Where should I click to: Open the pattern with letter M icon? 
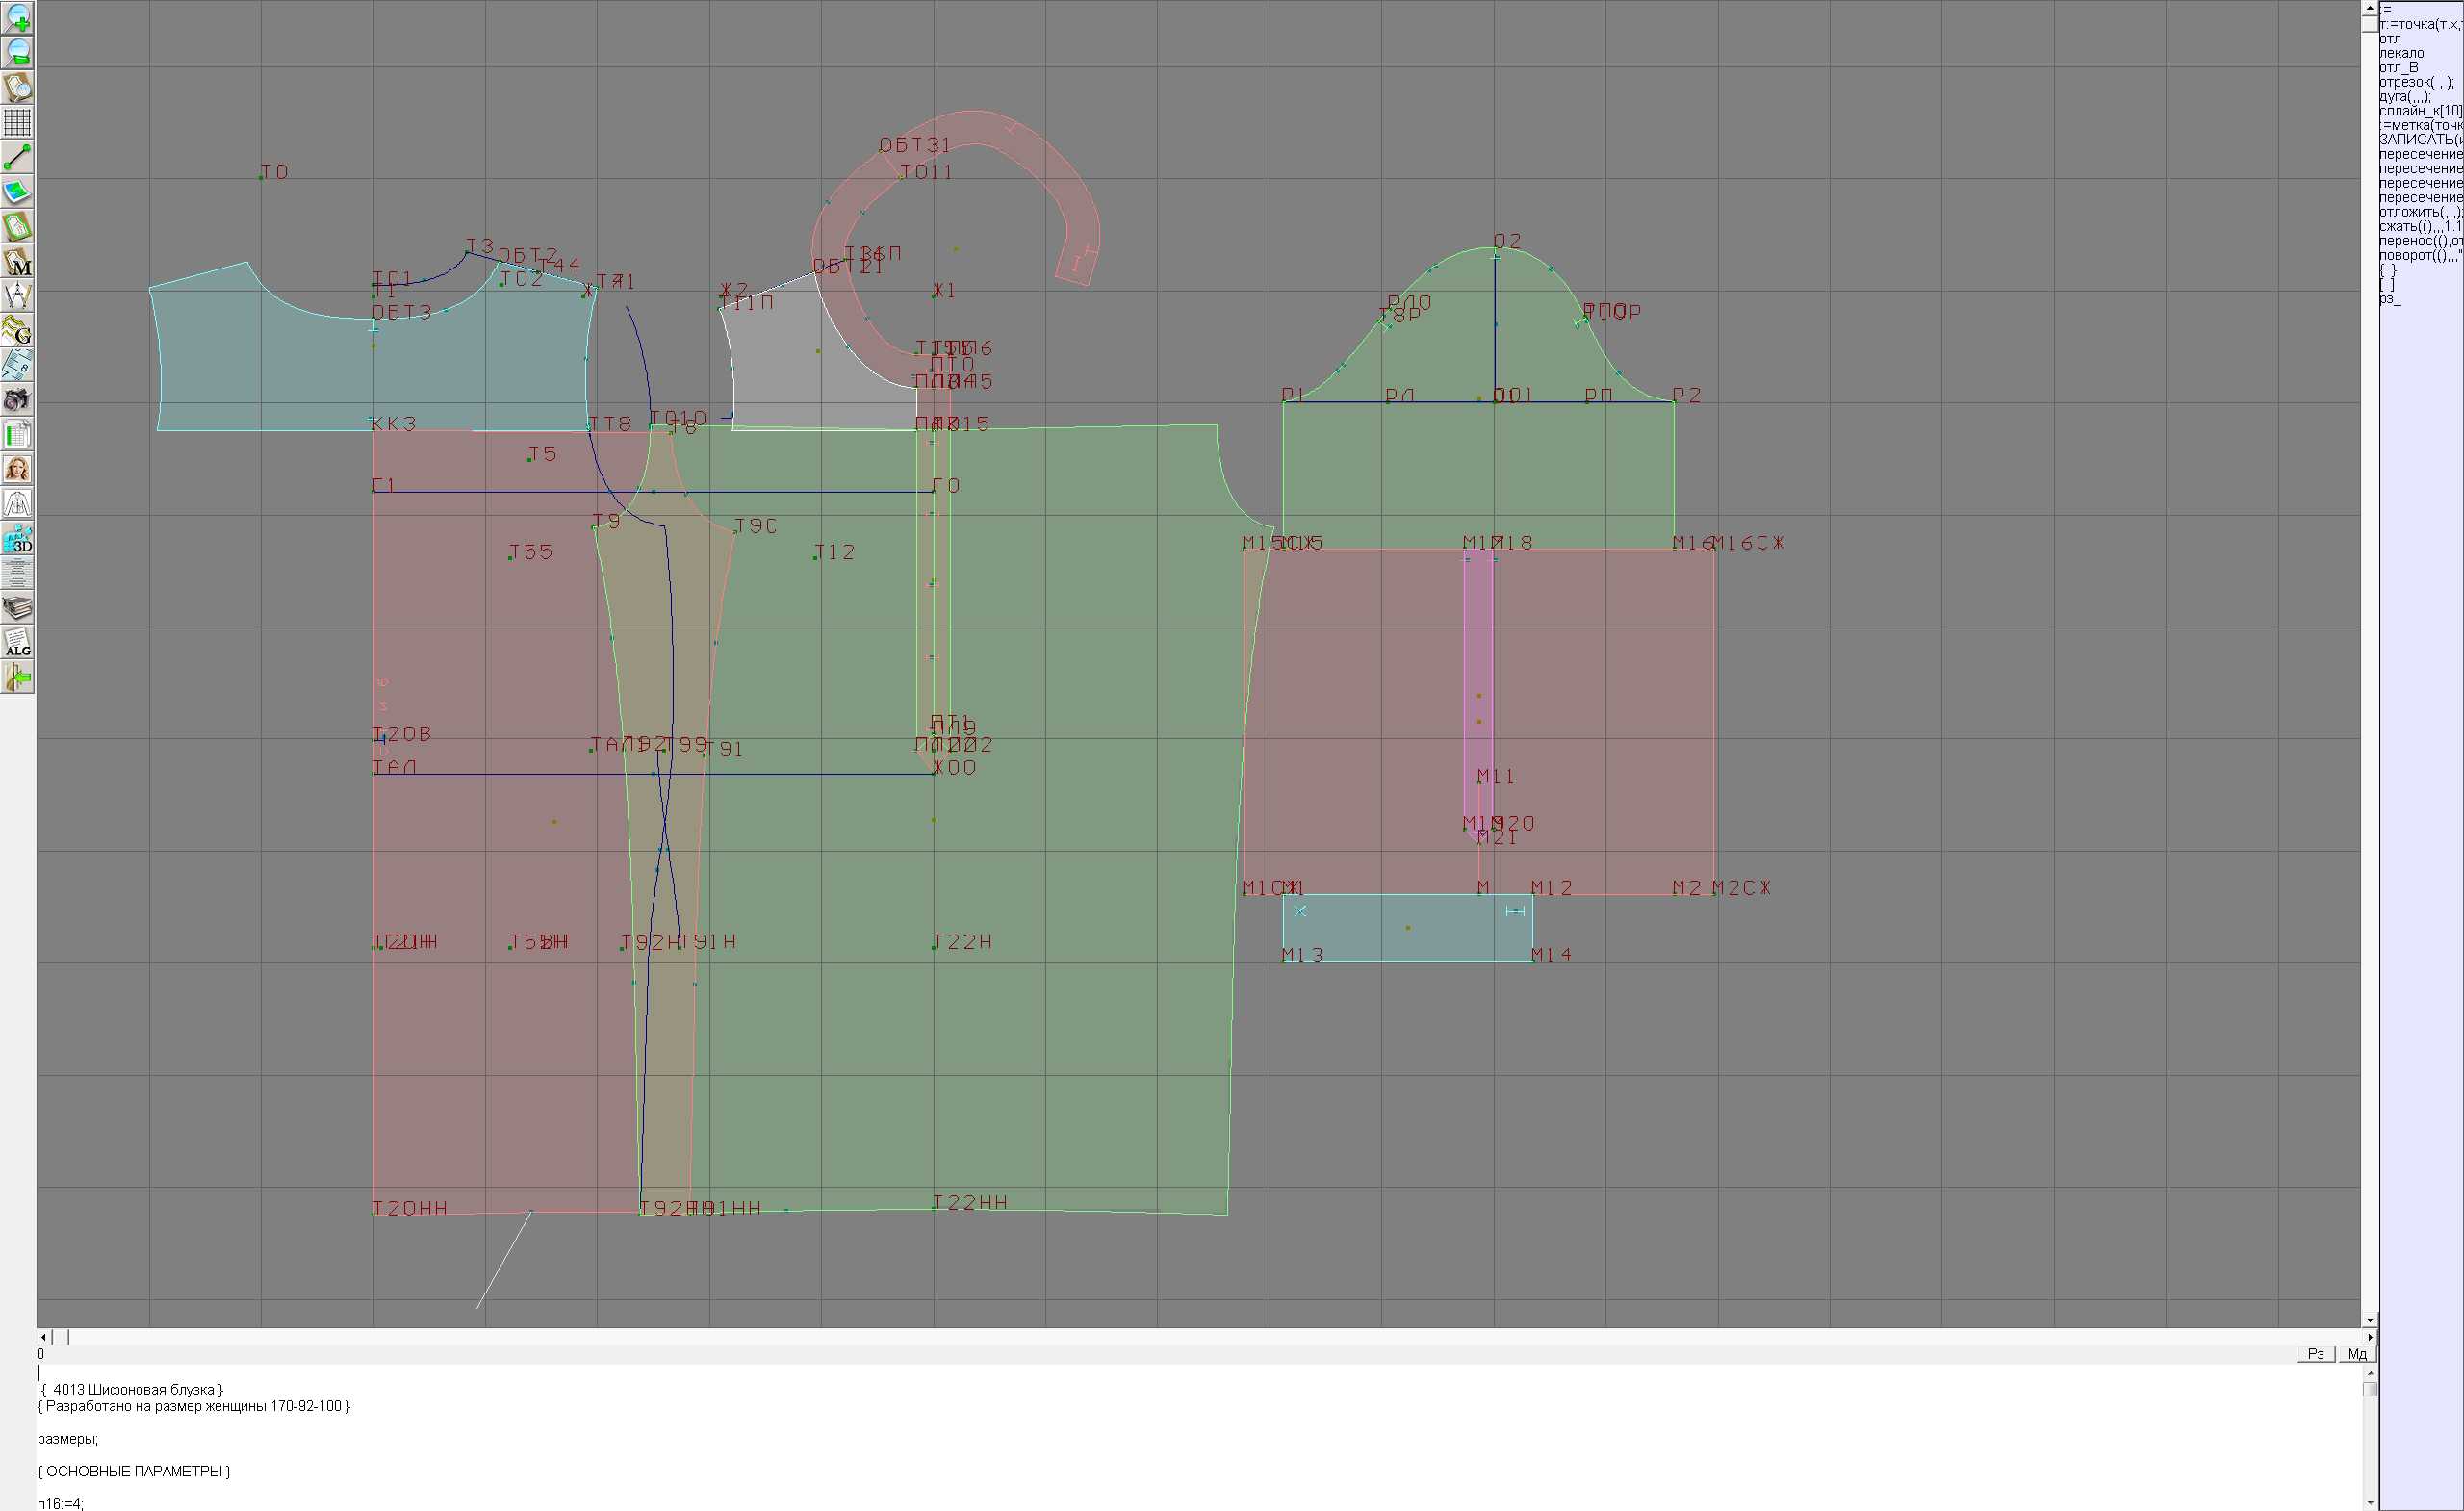click(17, 261)
